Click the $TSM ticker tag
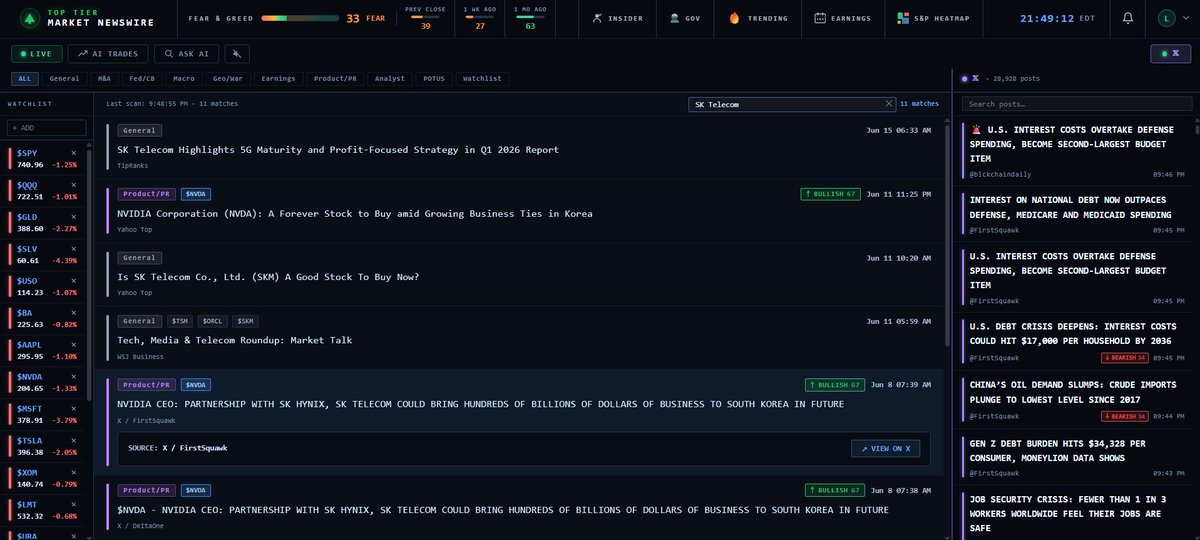The height and width of the screenshot is (540, 1200). (x=180, y=321)
